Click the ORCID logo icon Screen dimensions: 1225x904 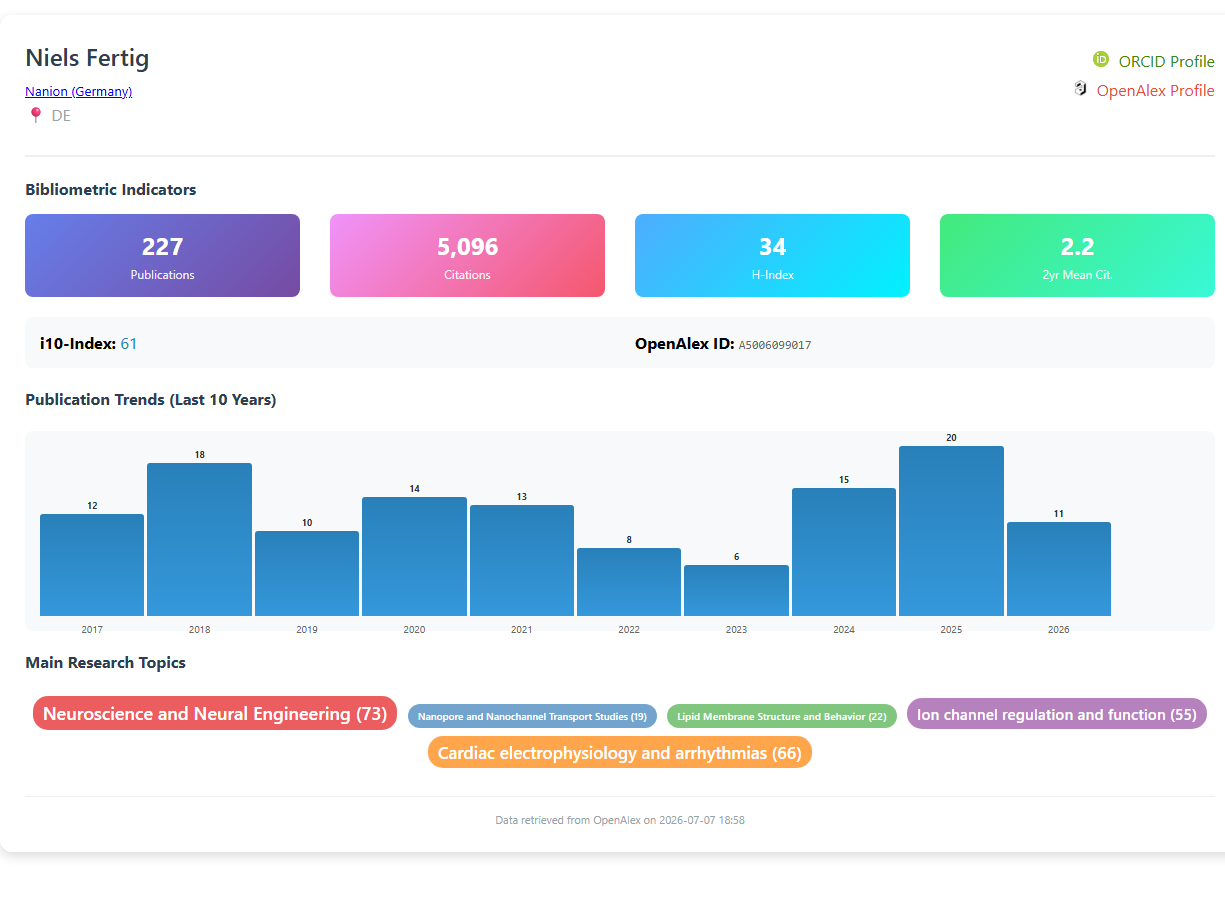[x=1101, y=60]
